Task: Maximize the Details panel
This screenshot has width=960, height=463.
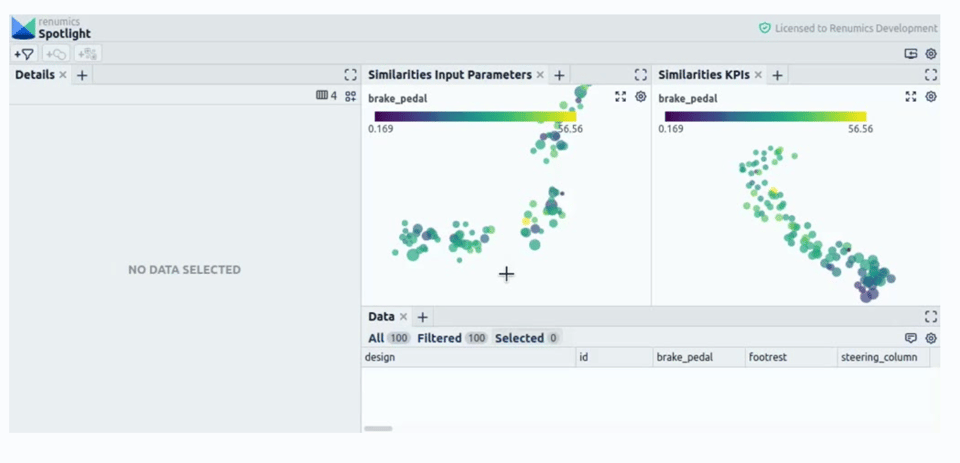Action: [x=350, y=75]
